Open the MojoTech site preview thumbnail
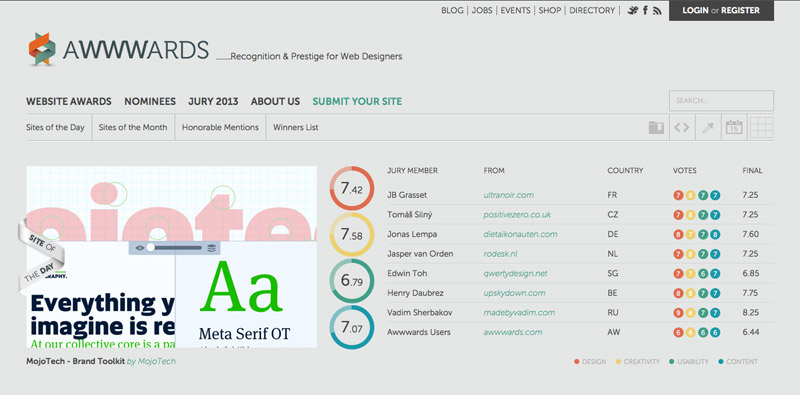Viewport: 800px width, 395px height. (171, 257)
